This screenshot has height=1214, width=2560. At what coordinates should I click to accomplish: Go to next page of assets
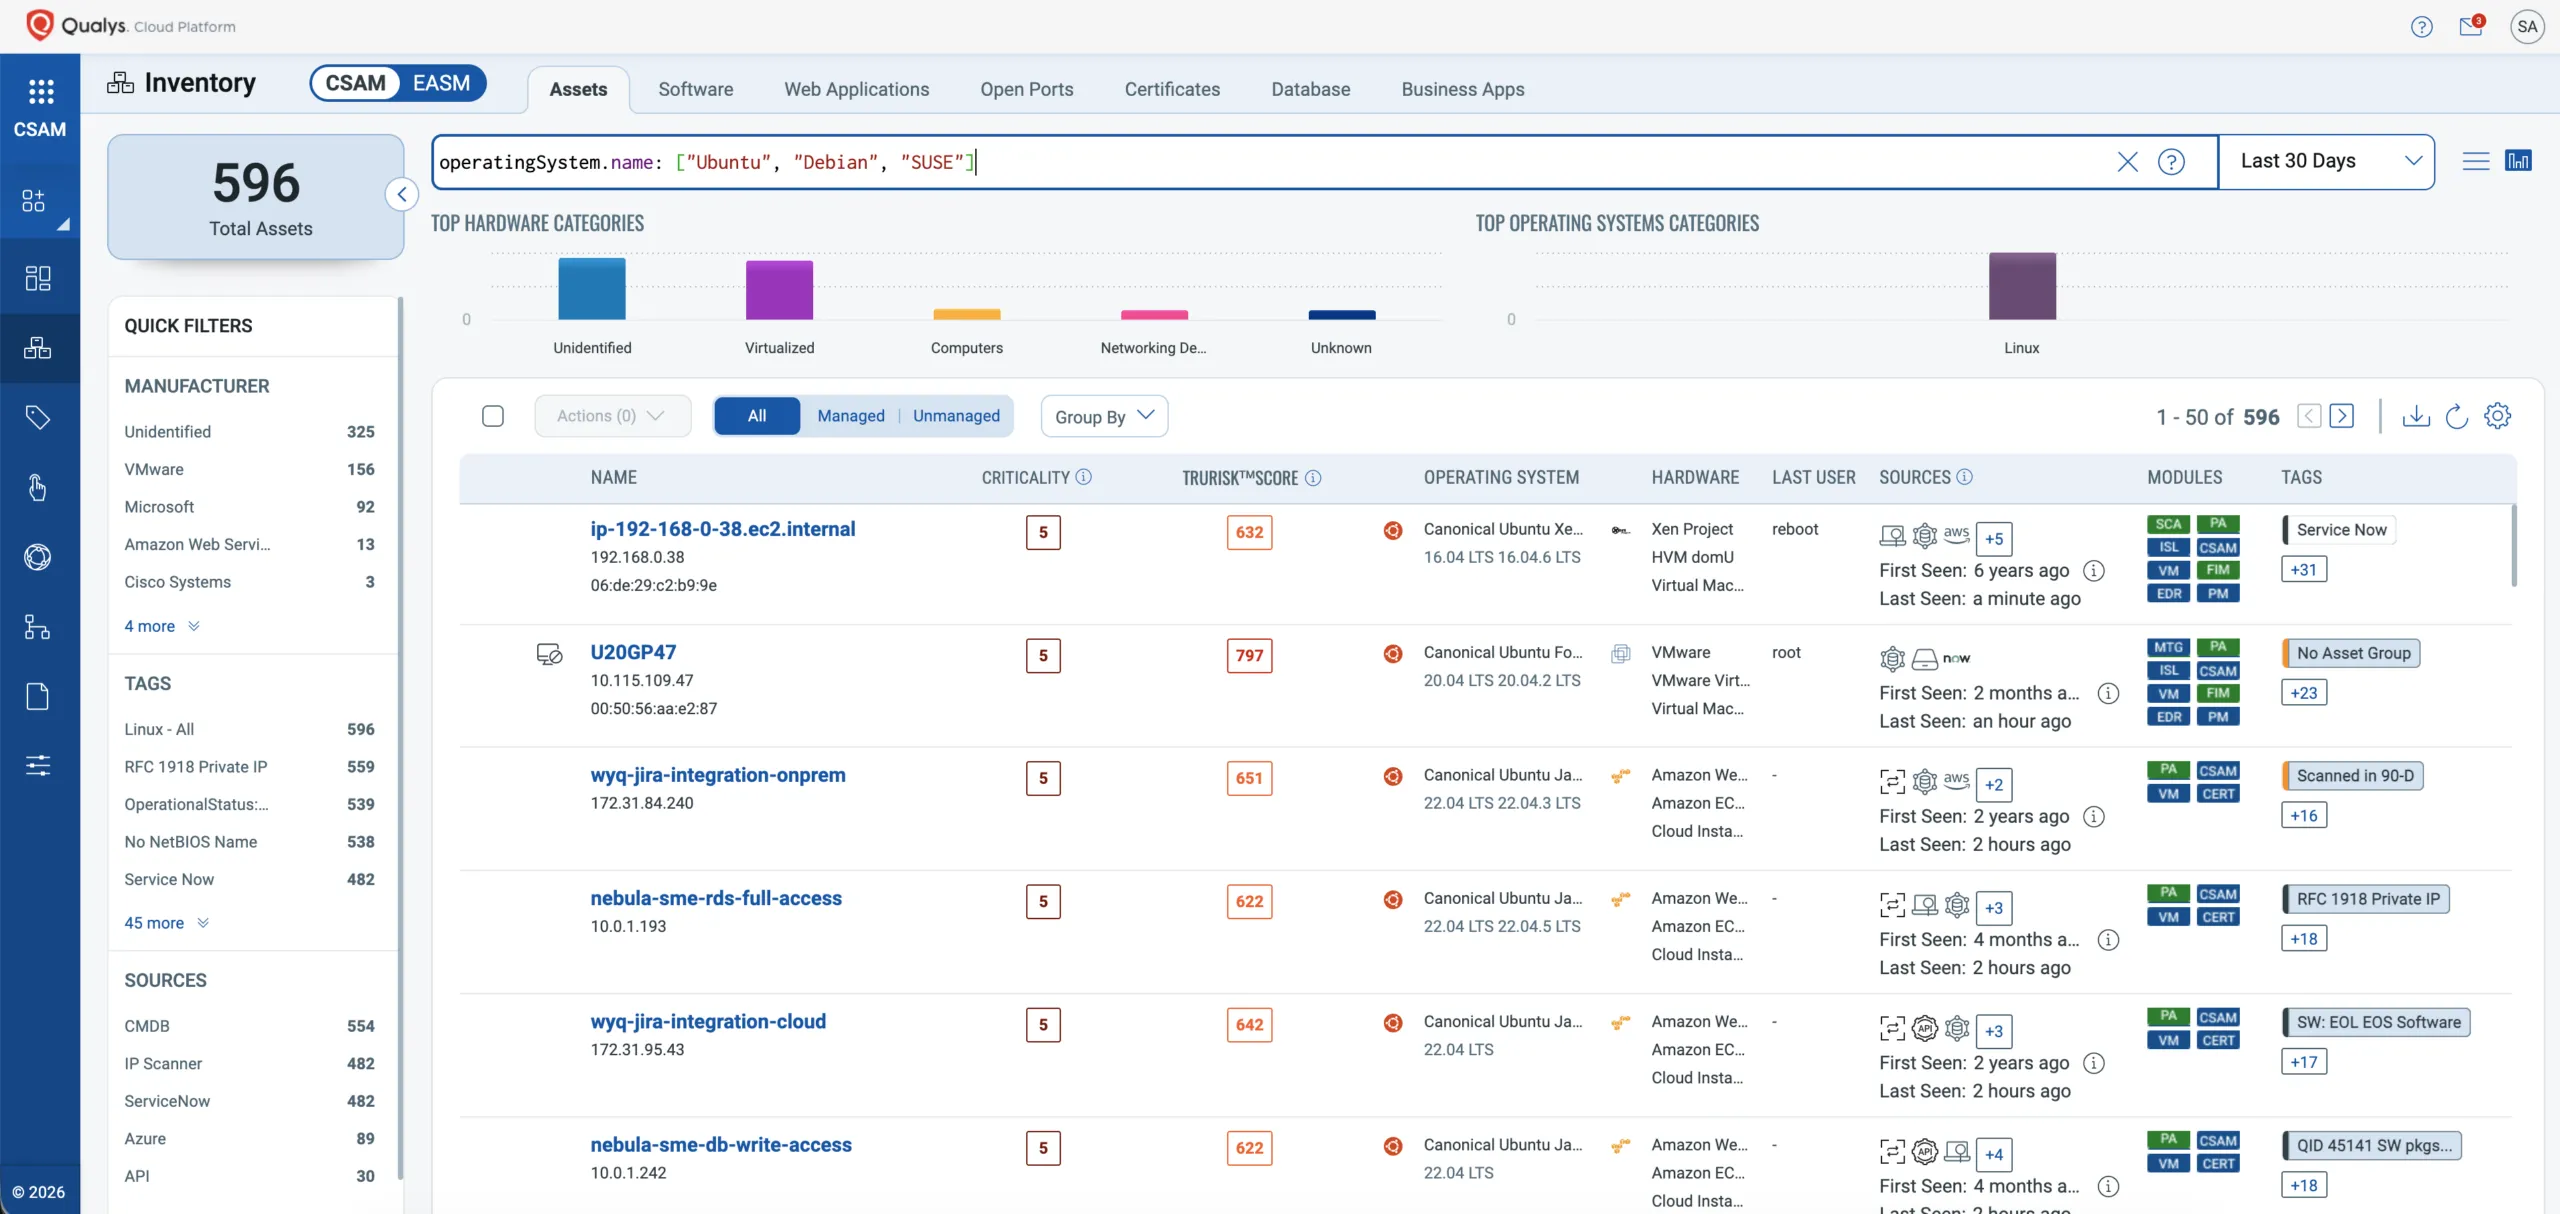point(2341,416)
